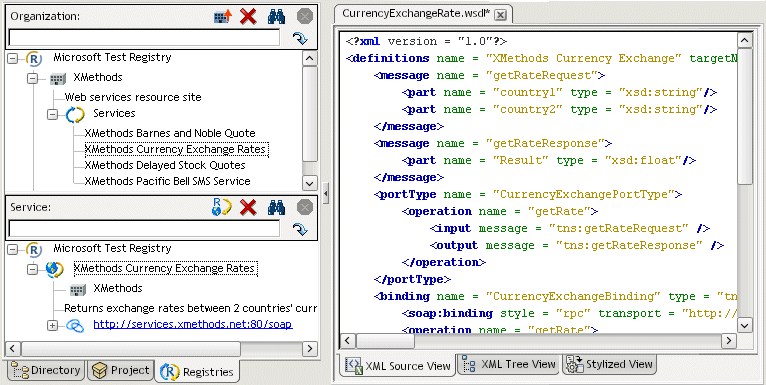The image size is (766, 385).
Task: Click the go arrow beside Organization search field
Action: [299, 38]
